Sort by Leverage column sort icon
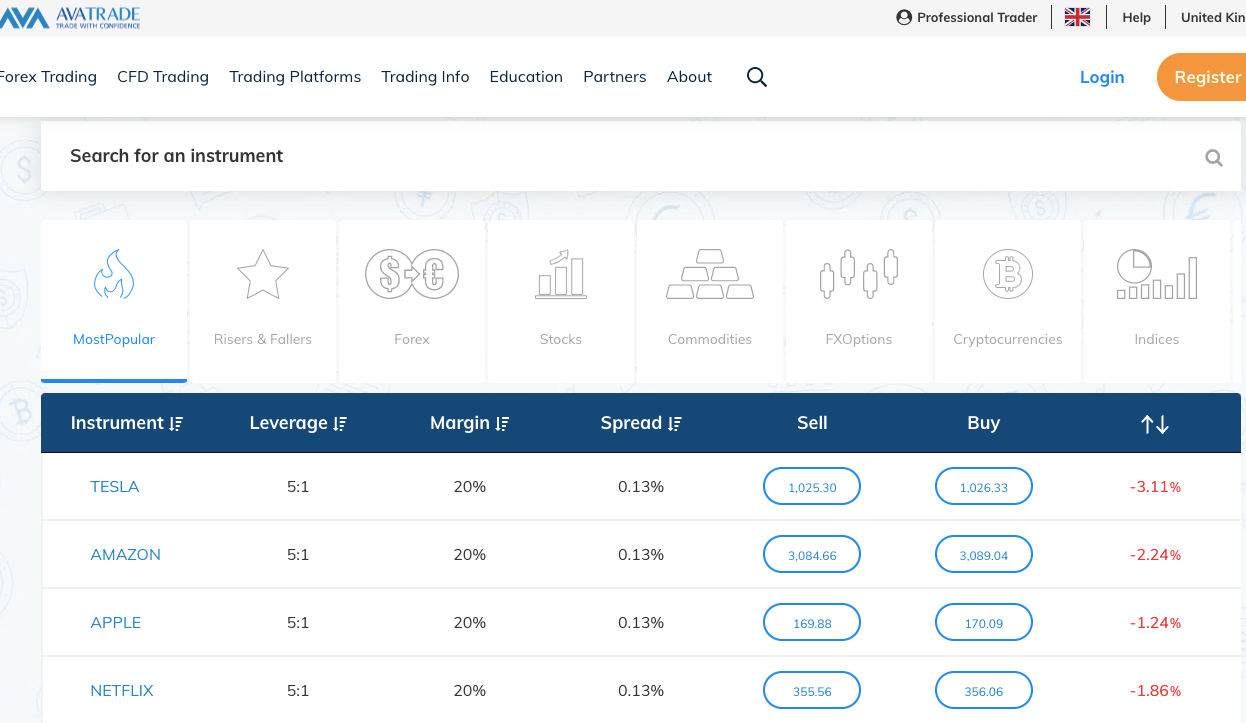Viewport: 1246px width, 723px height. coord(340,424)
